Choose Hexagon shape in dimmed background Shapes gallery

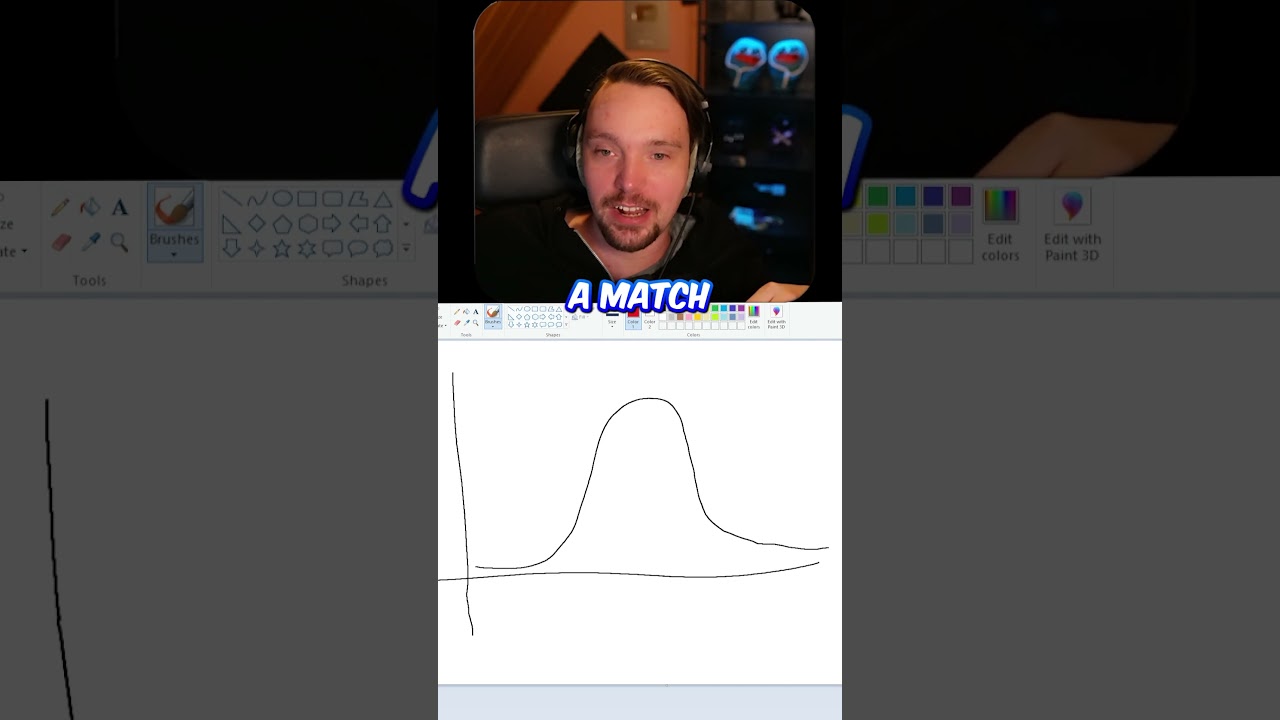pos(307,223)
